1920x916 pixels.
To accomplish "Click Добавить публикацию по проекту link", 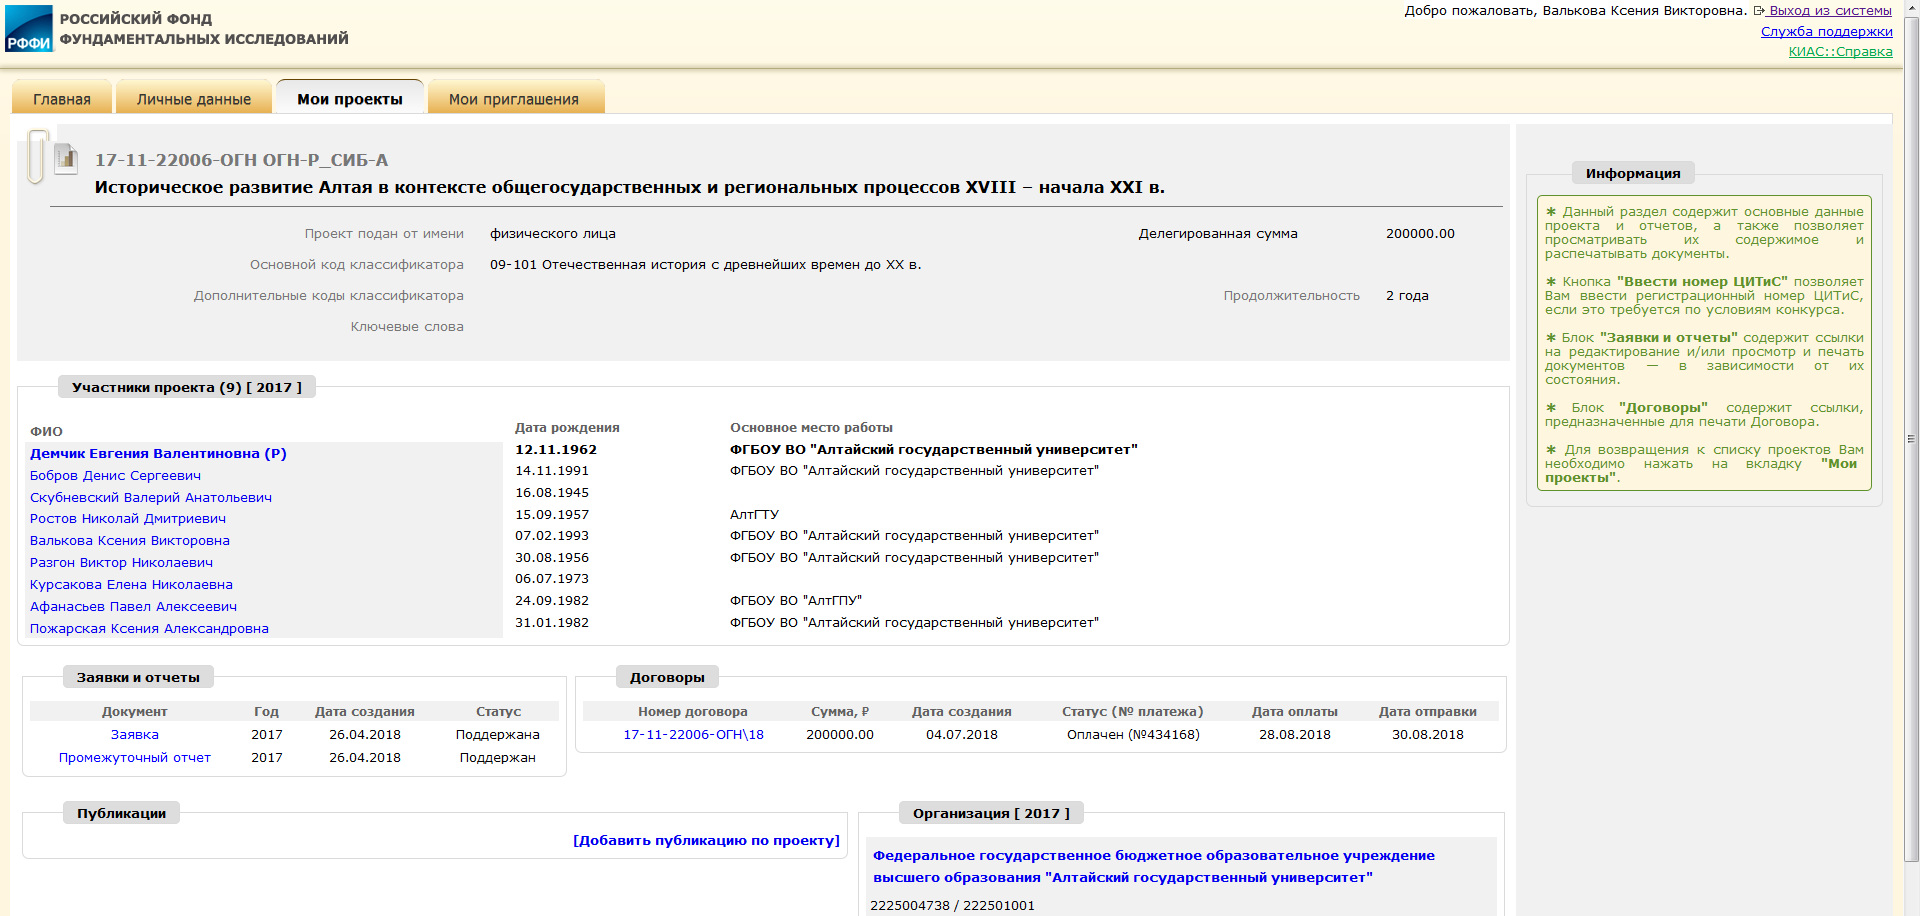I will click(x=706, y=840).
